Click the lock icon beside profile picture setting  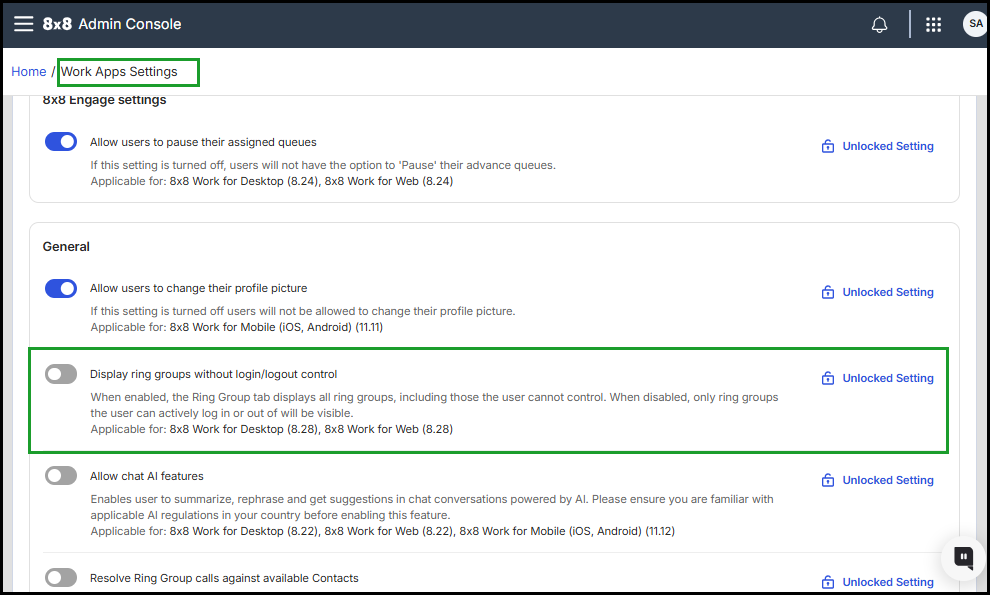tap(828, 293)
